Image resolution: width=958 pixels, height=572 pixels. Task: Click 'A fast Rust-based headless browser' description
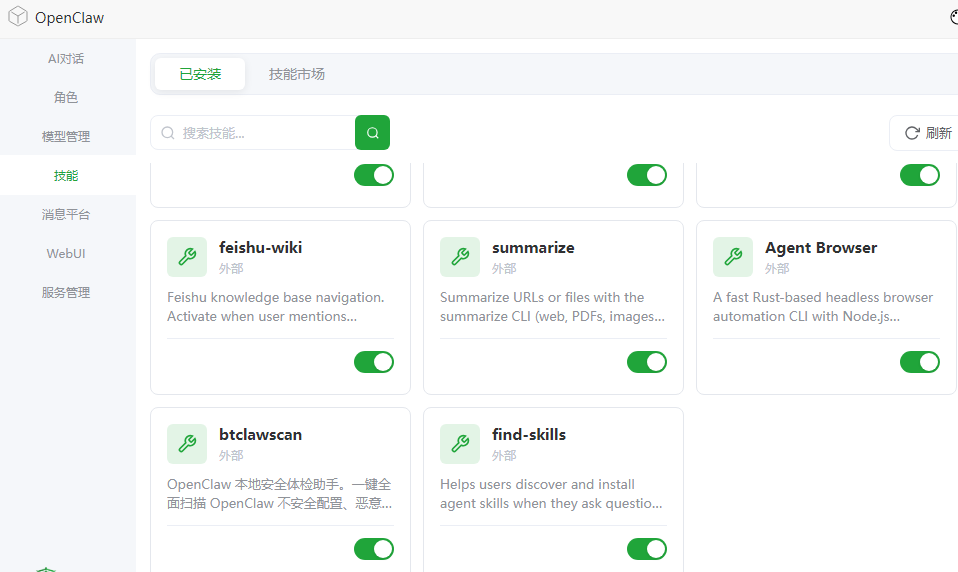tap(823, 307)
